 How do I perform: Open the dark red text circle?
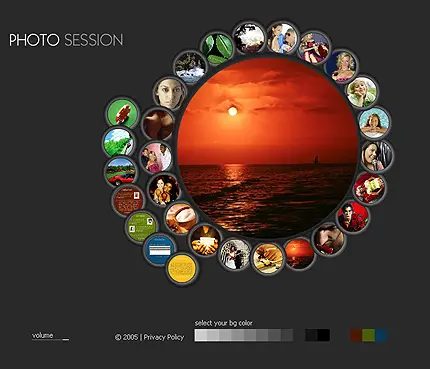coord(128,200)
